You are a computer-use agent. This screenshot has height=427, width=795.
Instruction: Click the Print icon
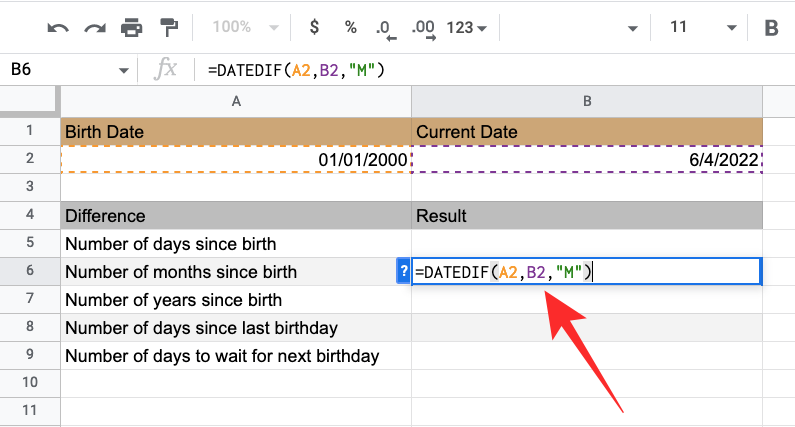tap(130, 28)
